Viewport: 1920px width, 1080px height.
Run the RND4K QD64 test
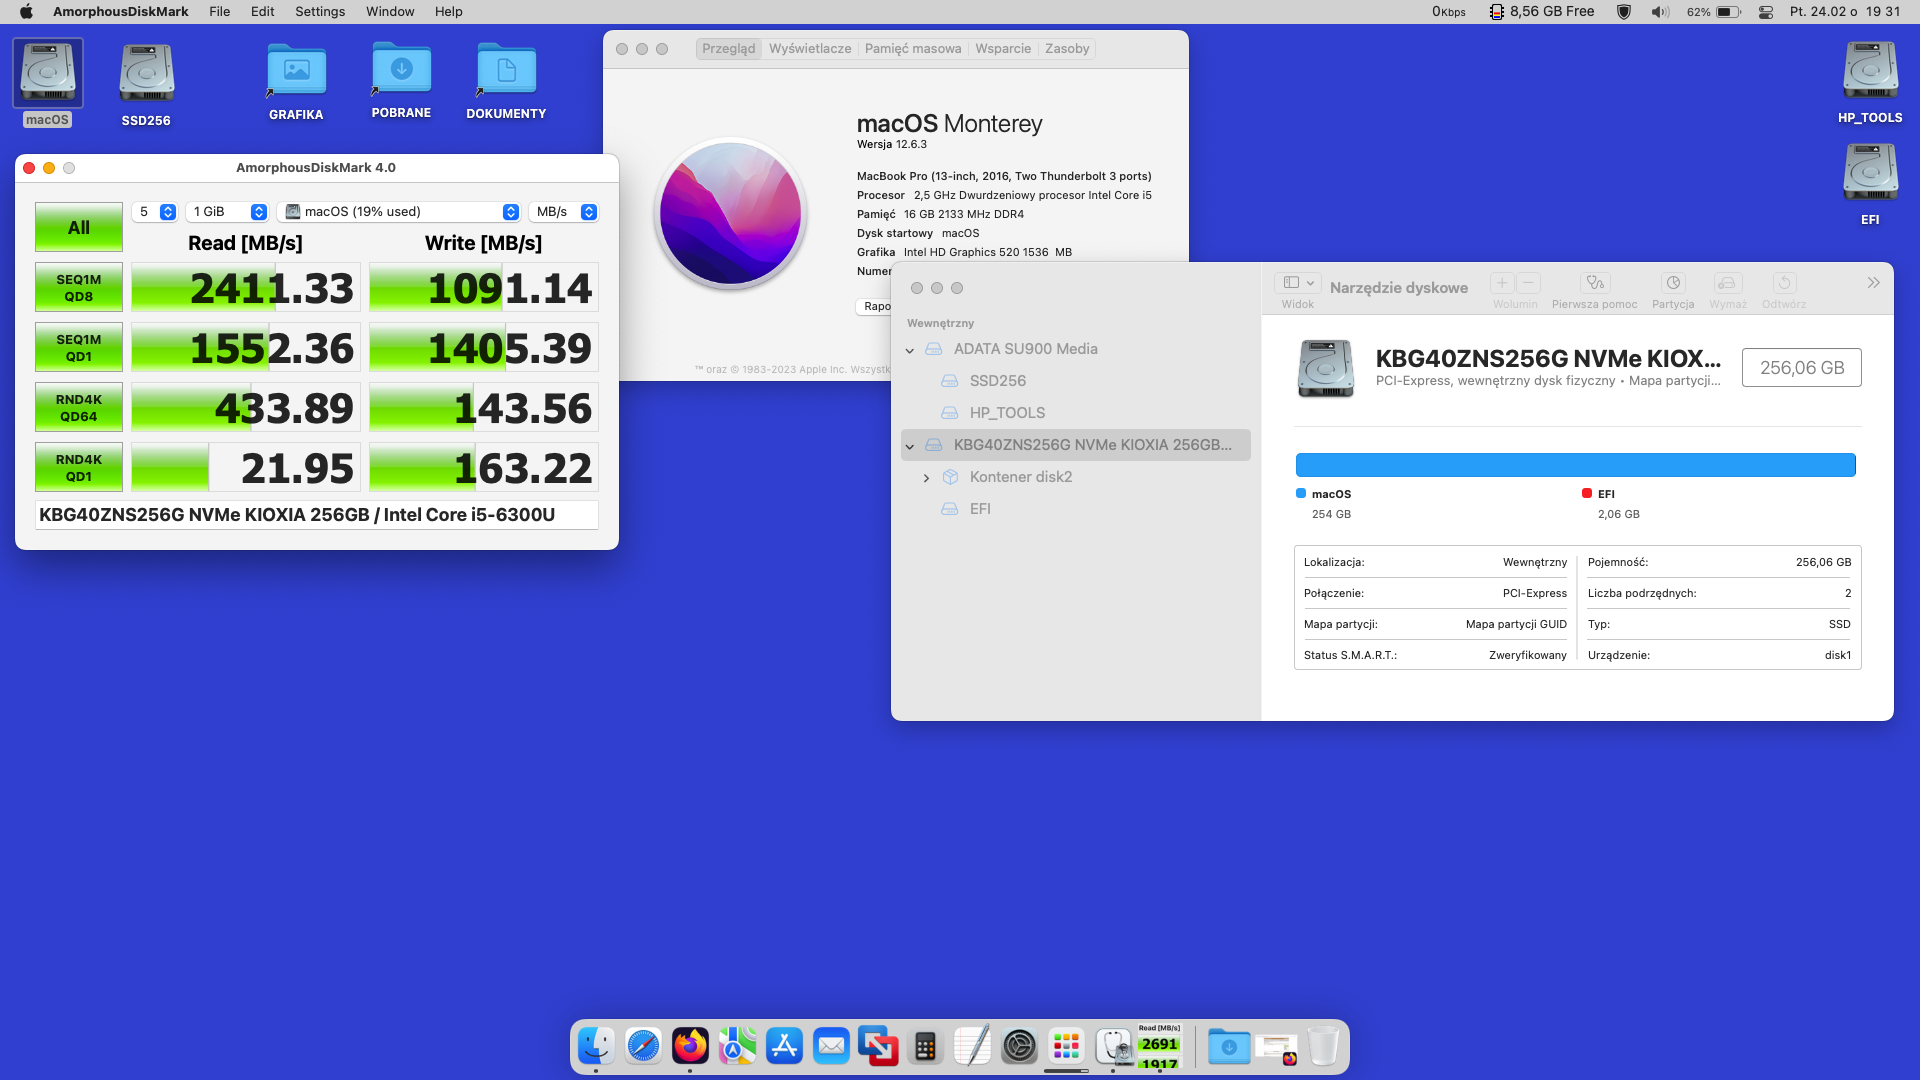79,408
